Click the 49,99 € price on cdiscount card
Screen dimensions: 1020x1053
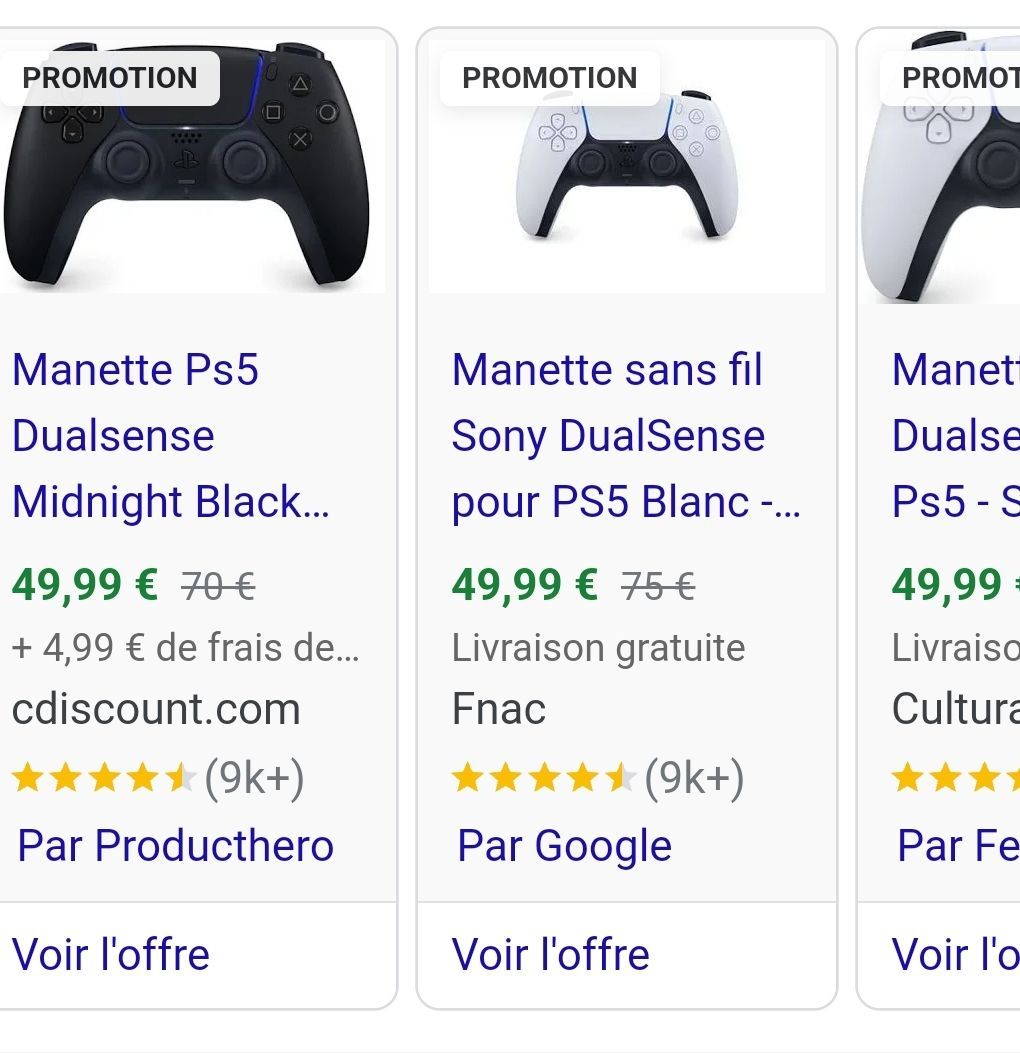(x=85, y=585)
